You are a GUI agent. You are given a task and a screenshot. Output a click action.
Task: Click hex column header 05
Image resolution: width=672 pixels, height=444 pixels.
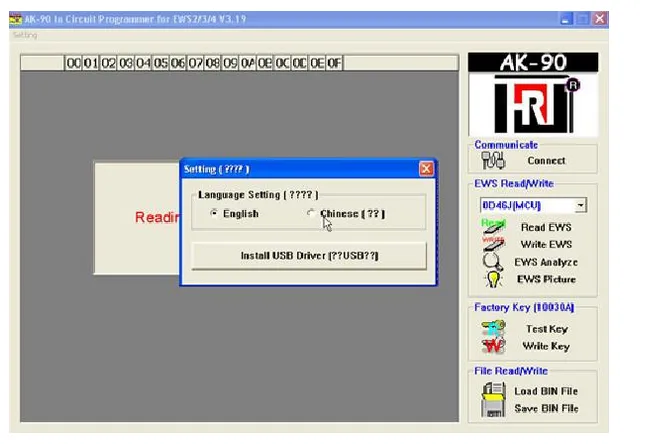pos(160,63)
